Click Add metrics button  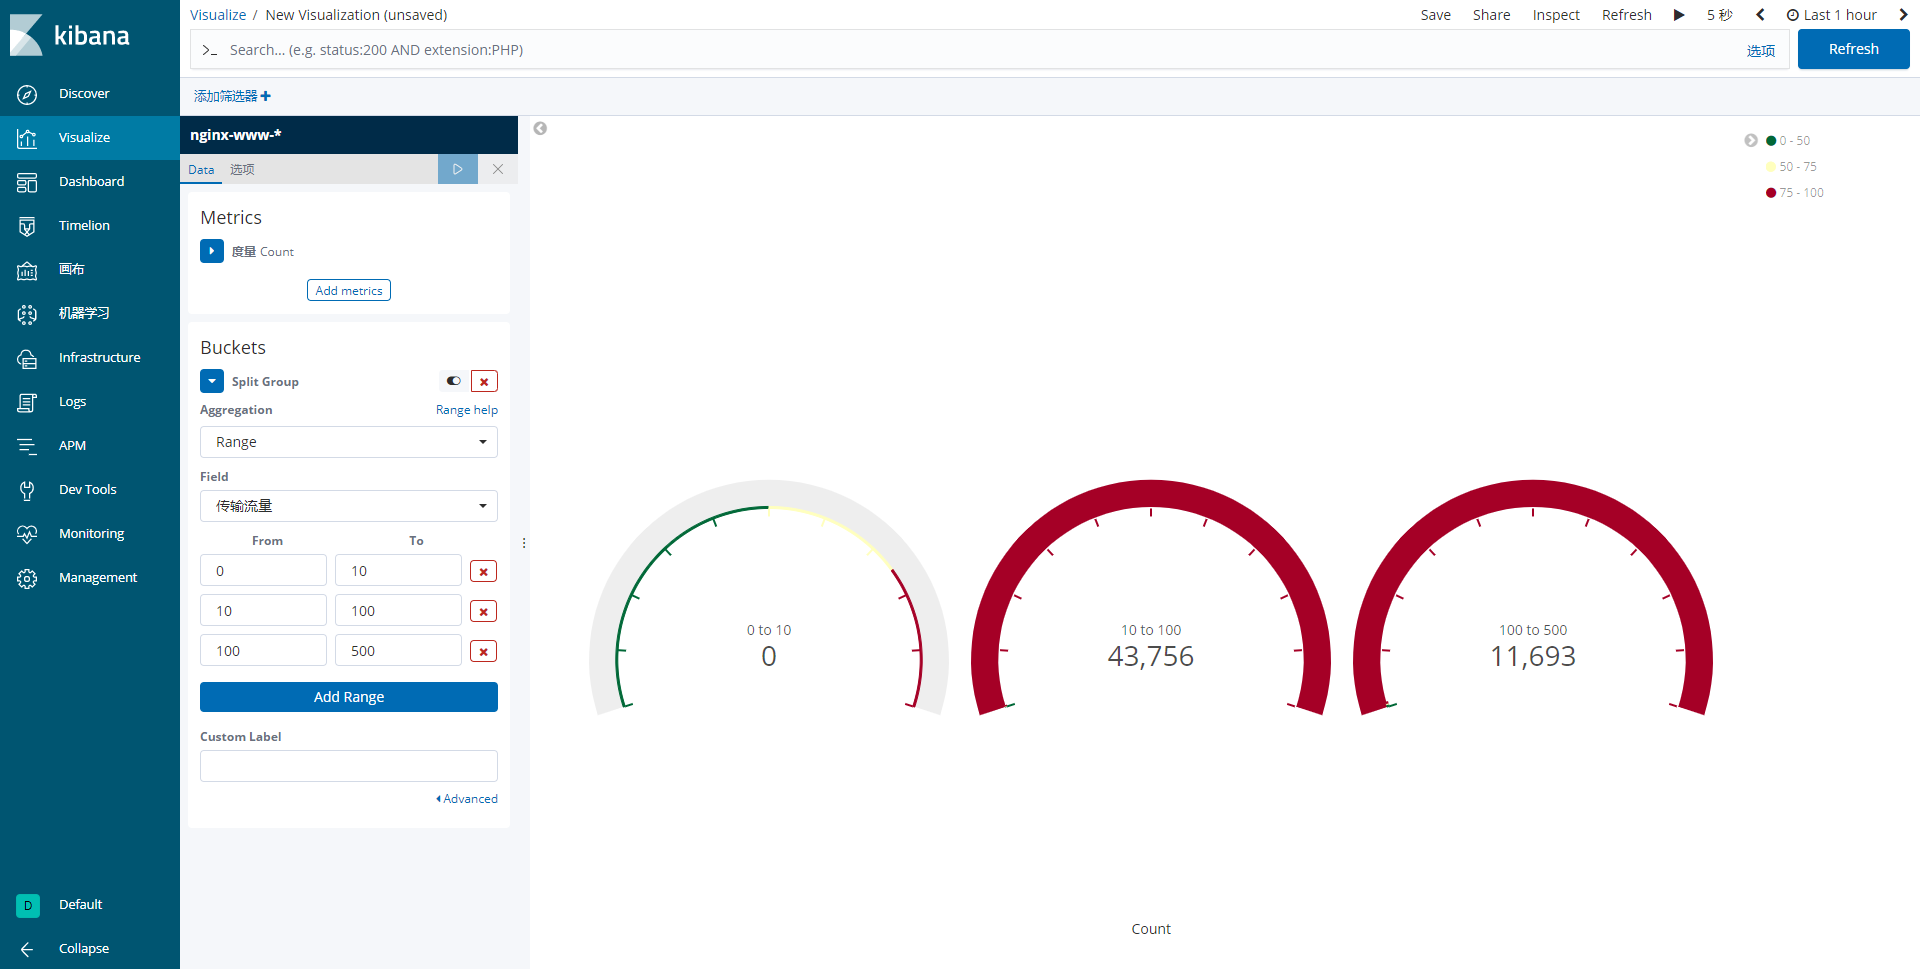(349, 290)
